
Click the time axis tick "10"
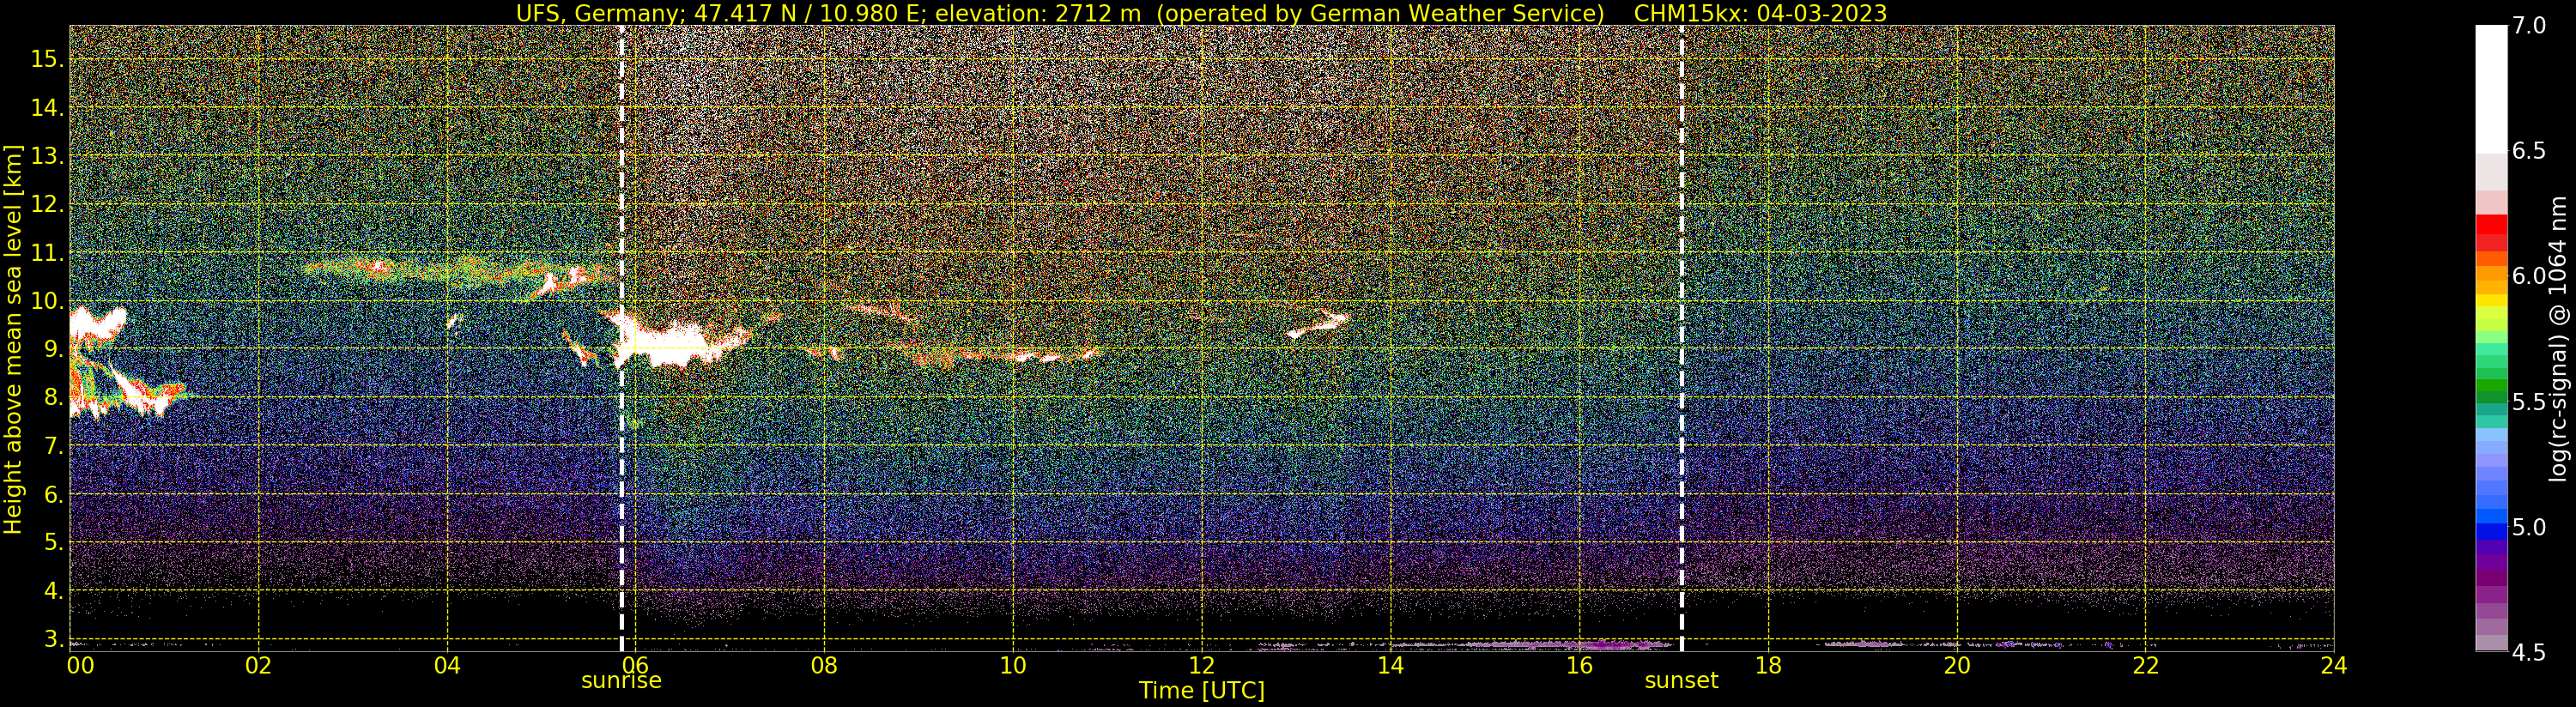pos(1013,665)
